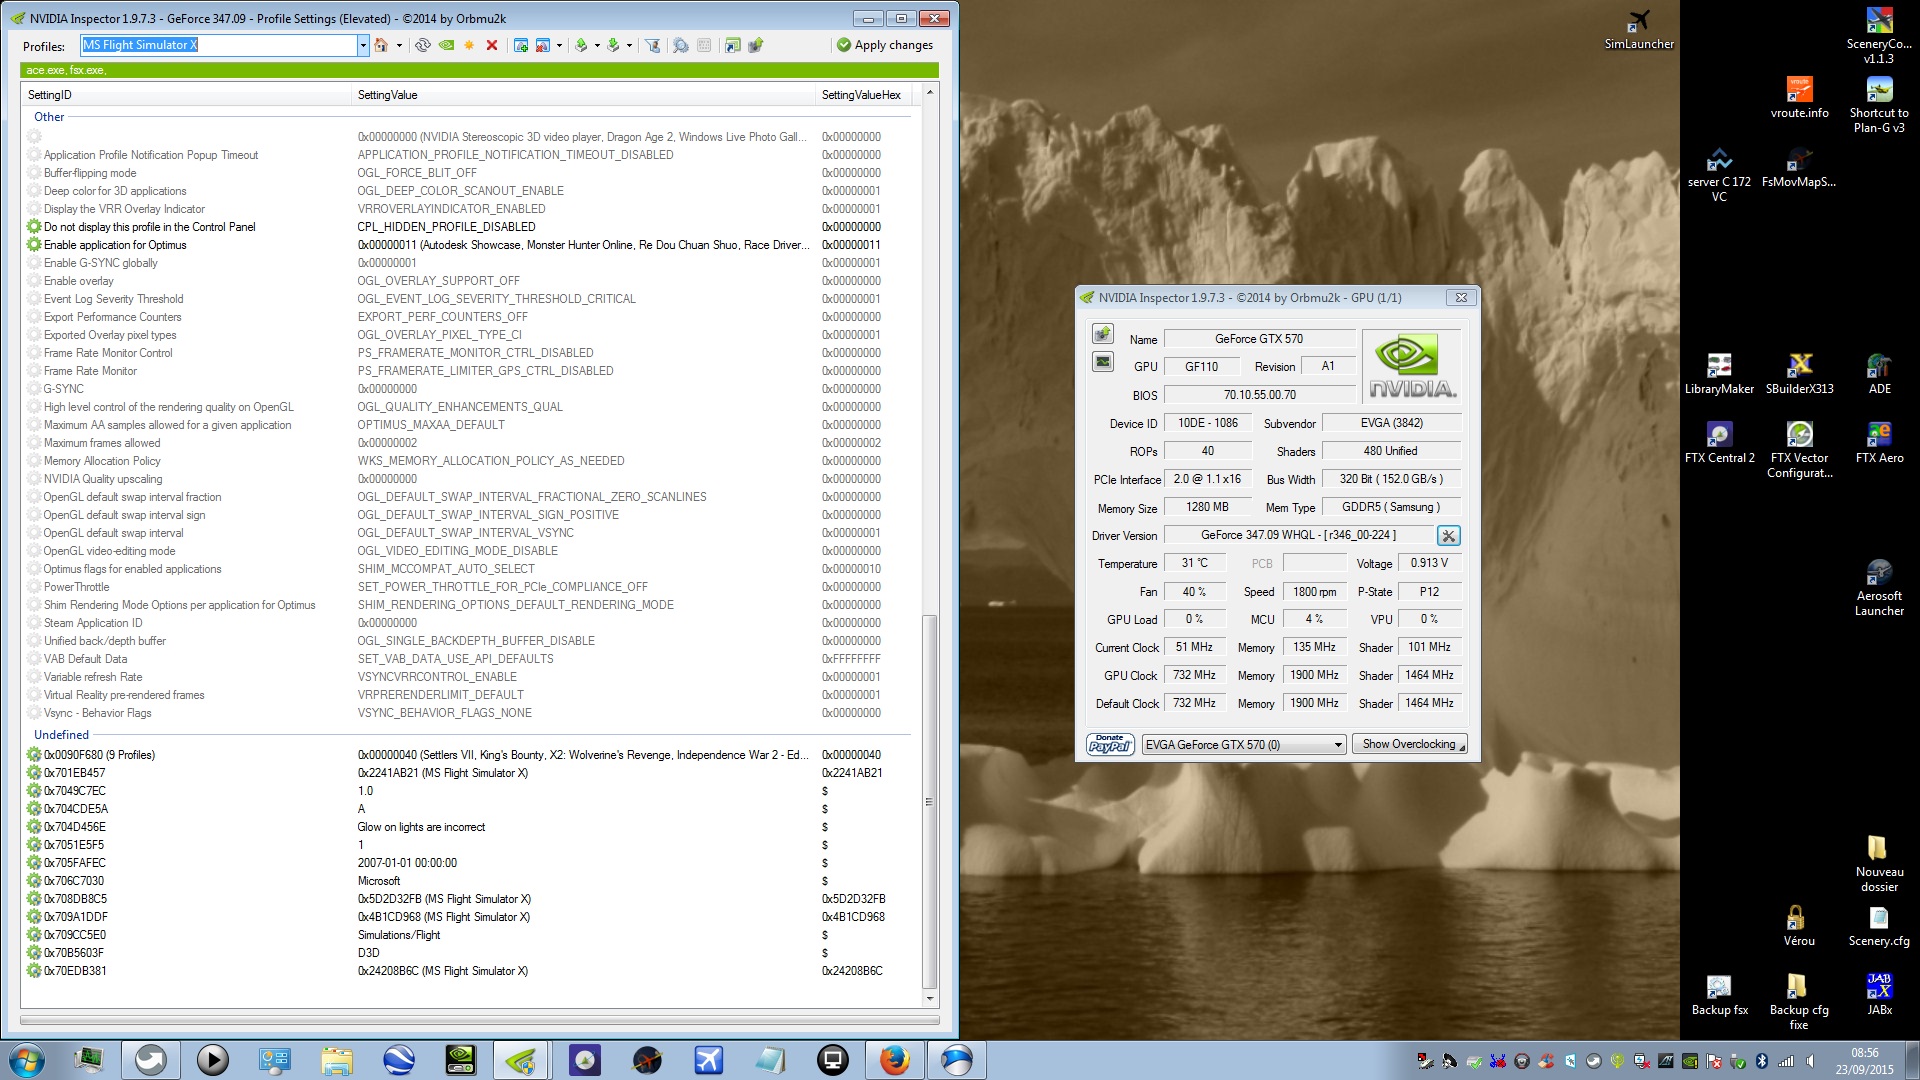Click the driver profile settings wrench icon
This screenshot has height=1080, width=1920.
pyautogui.click(x=1448, y=535)
